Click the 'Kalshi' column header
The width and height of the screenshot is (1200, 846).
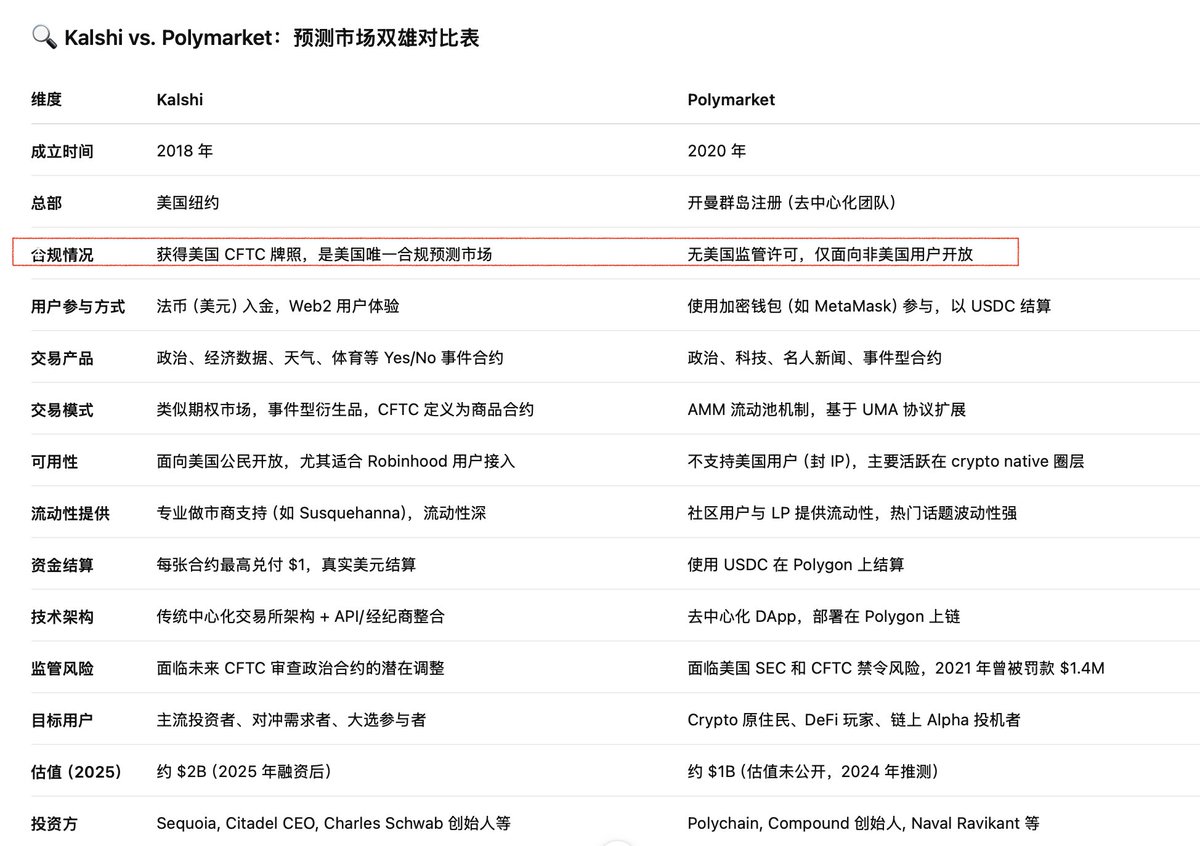180,99
